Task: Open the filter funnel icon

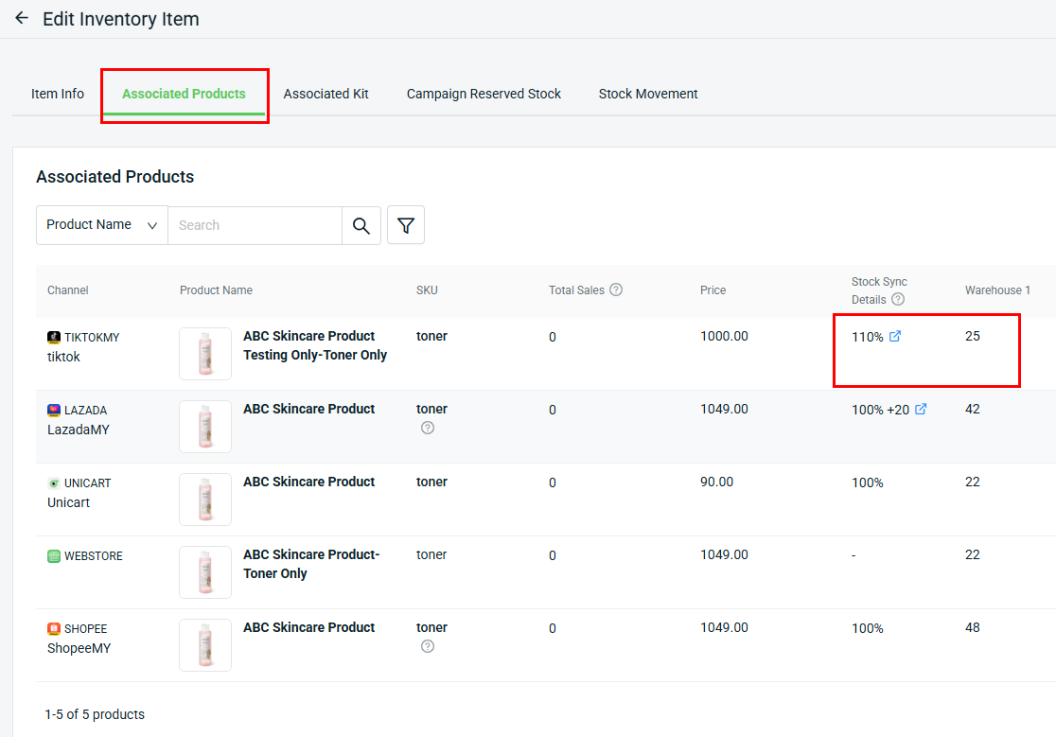Action: (406, 226)
